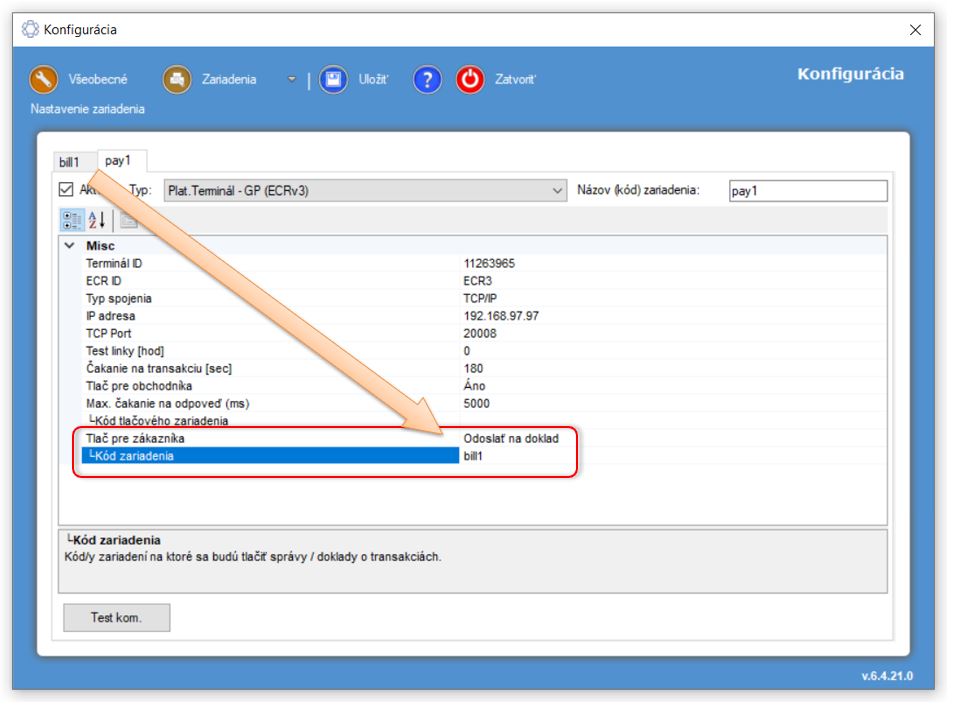Click the Zatvoriť text label in toolbar
Viewport: 953px width, 707px height.
click(x=515, y=80)
